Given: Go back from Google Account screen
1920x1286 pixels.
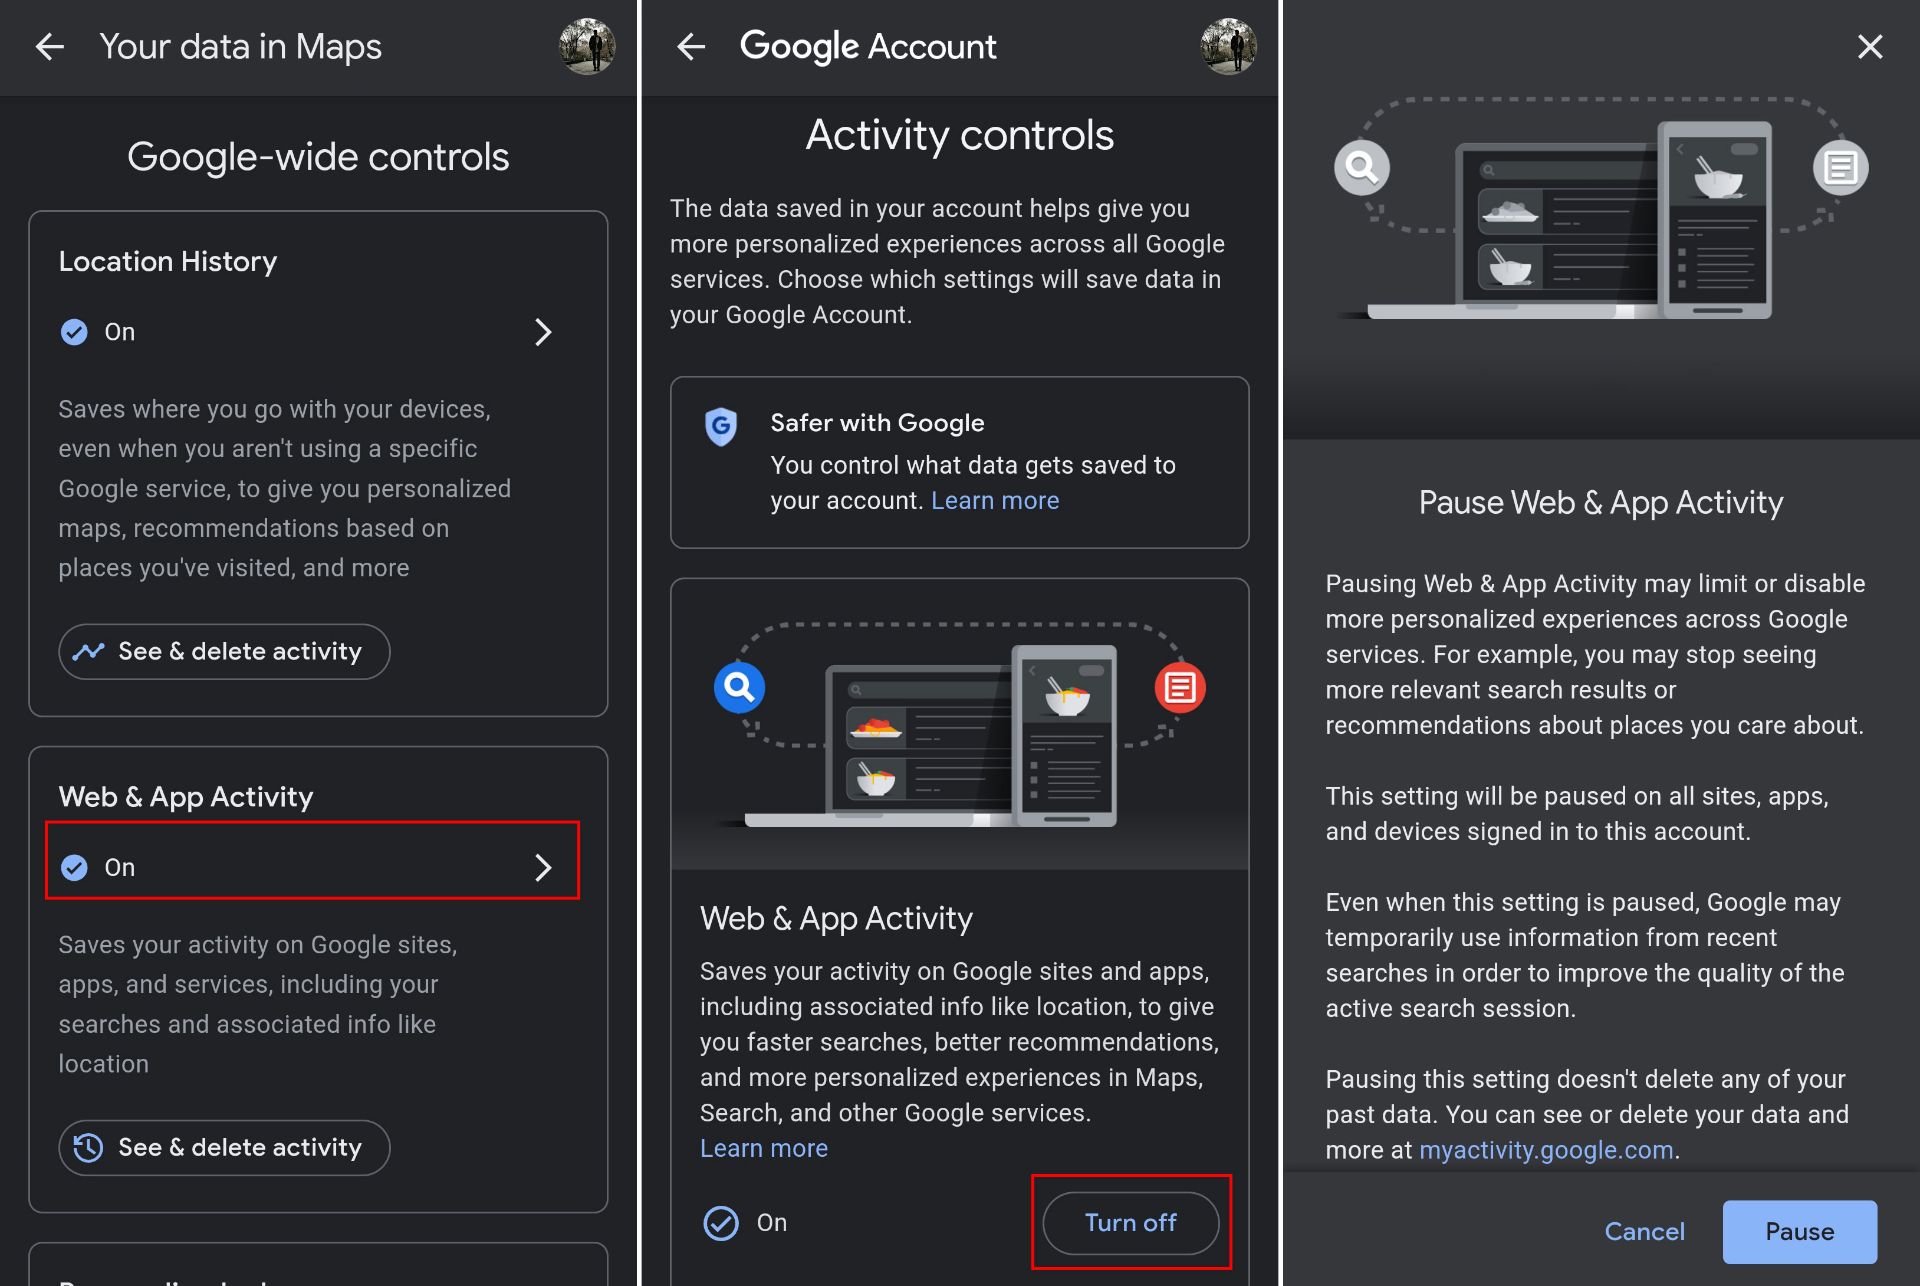Looking at the screenshot, I should click(x=691, y=46).
